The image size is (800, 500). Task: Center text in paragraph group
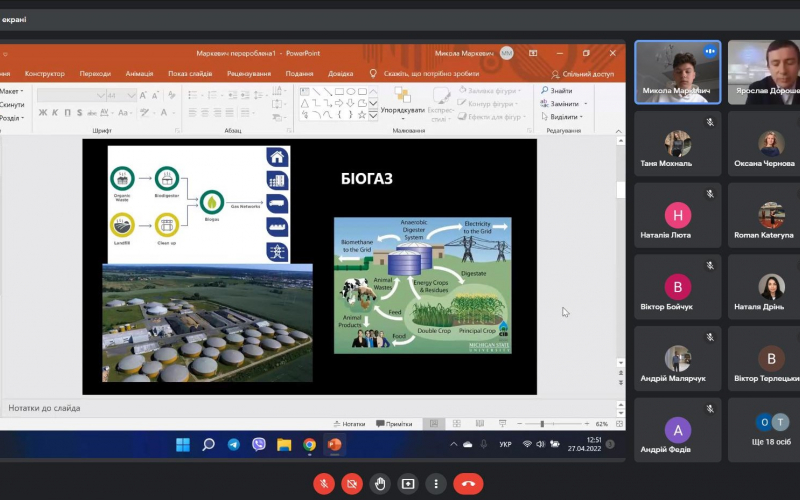(x=205, y=112)
